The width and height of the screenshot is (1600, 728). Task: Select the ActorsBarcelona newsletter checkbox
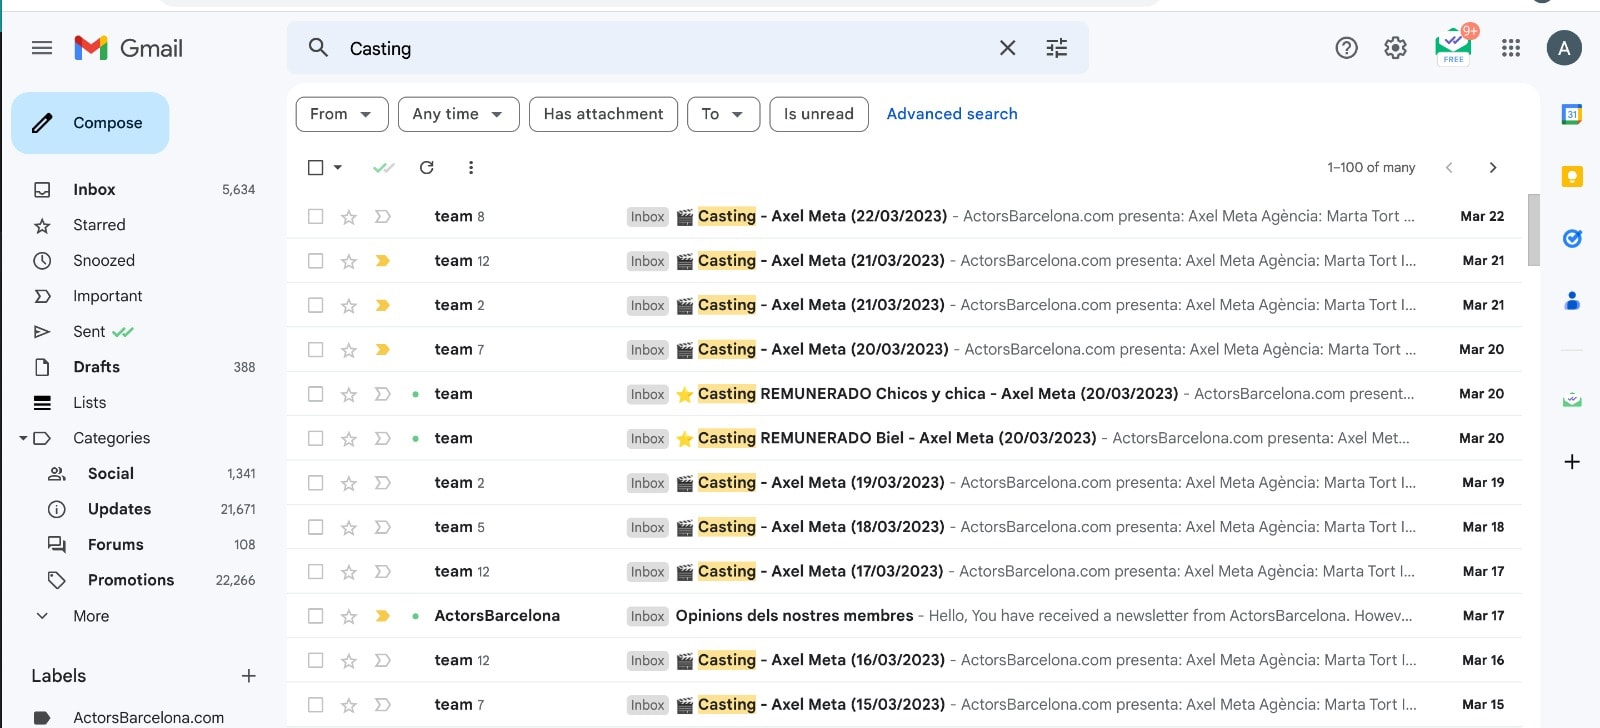pos(316,616)
